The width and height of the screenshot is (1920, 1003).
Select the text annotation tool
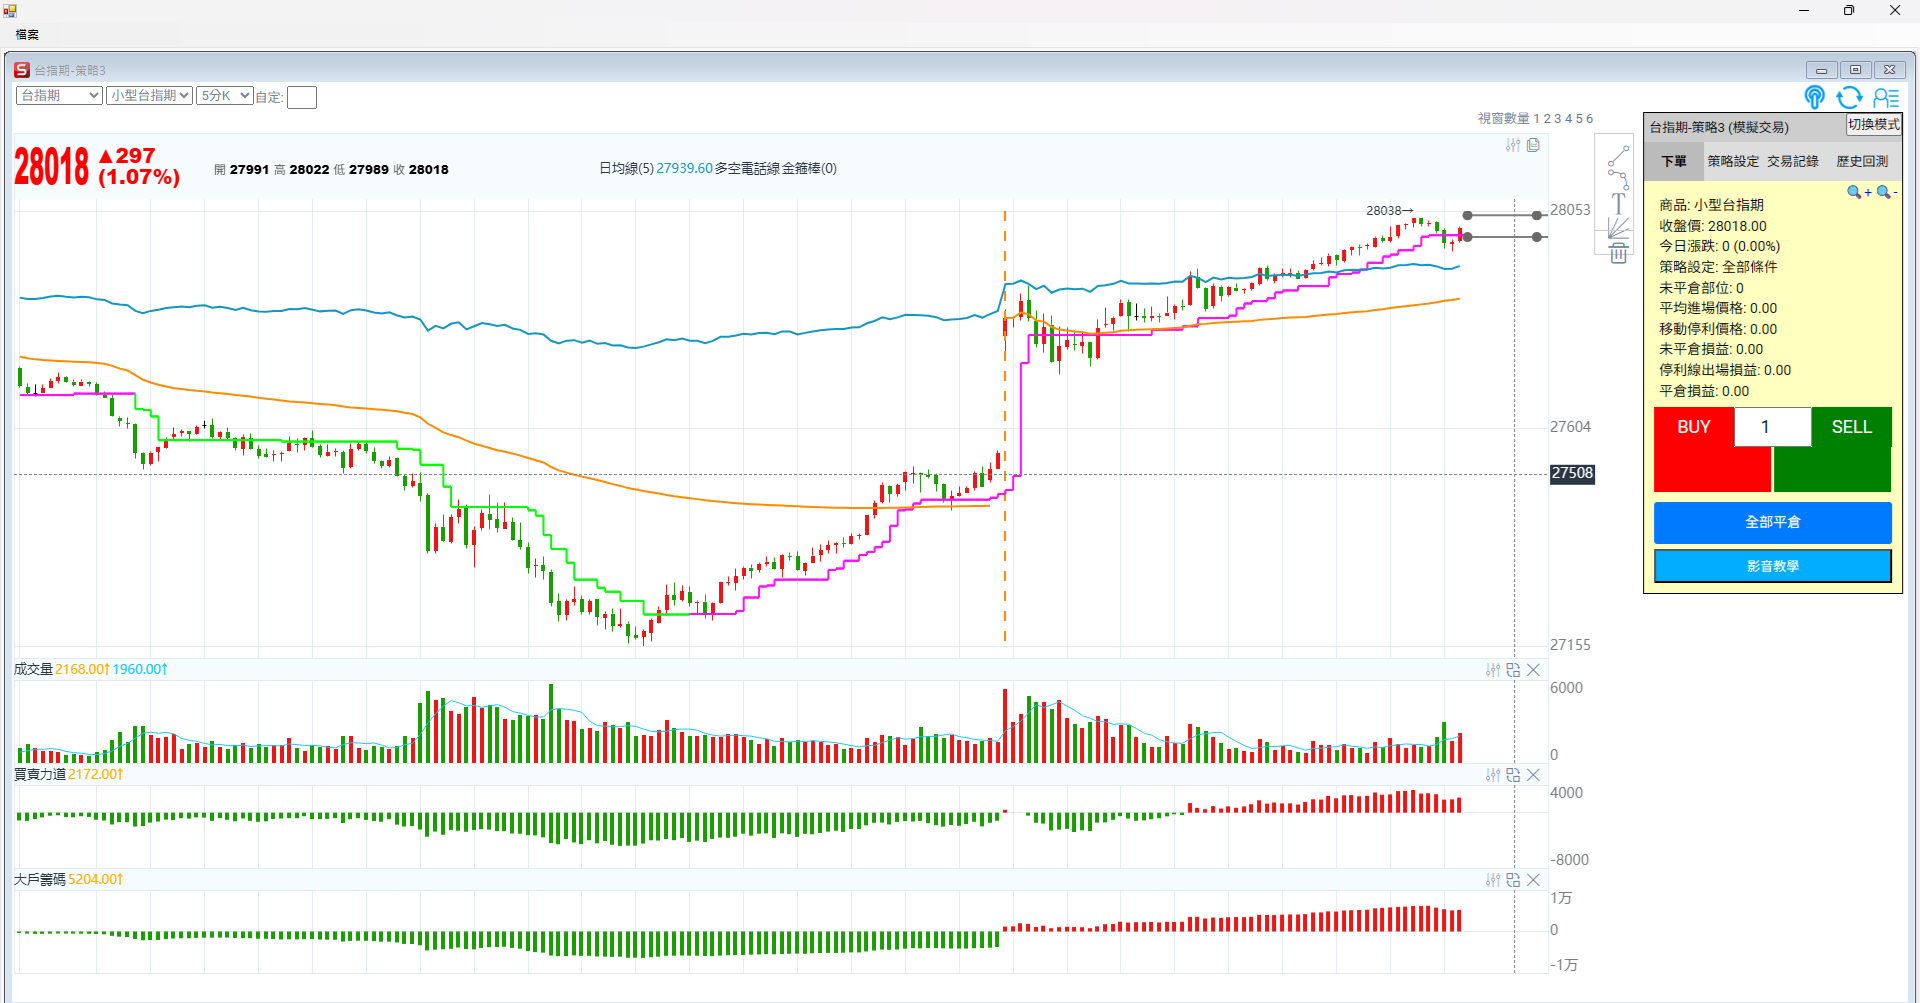1618,204
